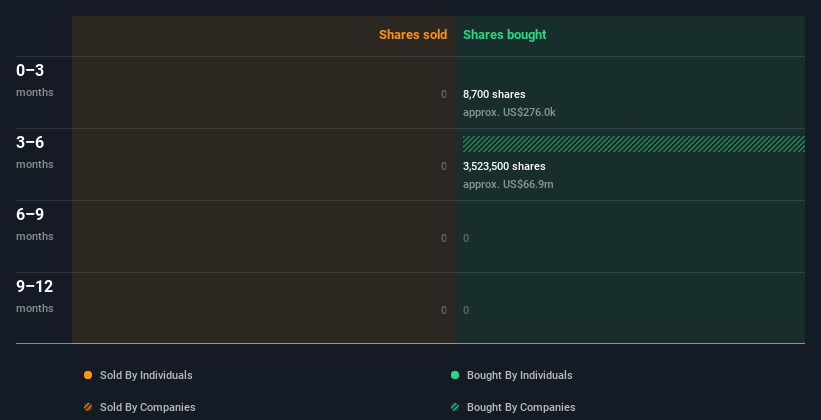The height and width of the screenshot is (420, 821).
Task: Click the green hatched 3–6 months bar
Action: [x=633, y=144]
